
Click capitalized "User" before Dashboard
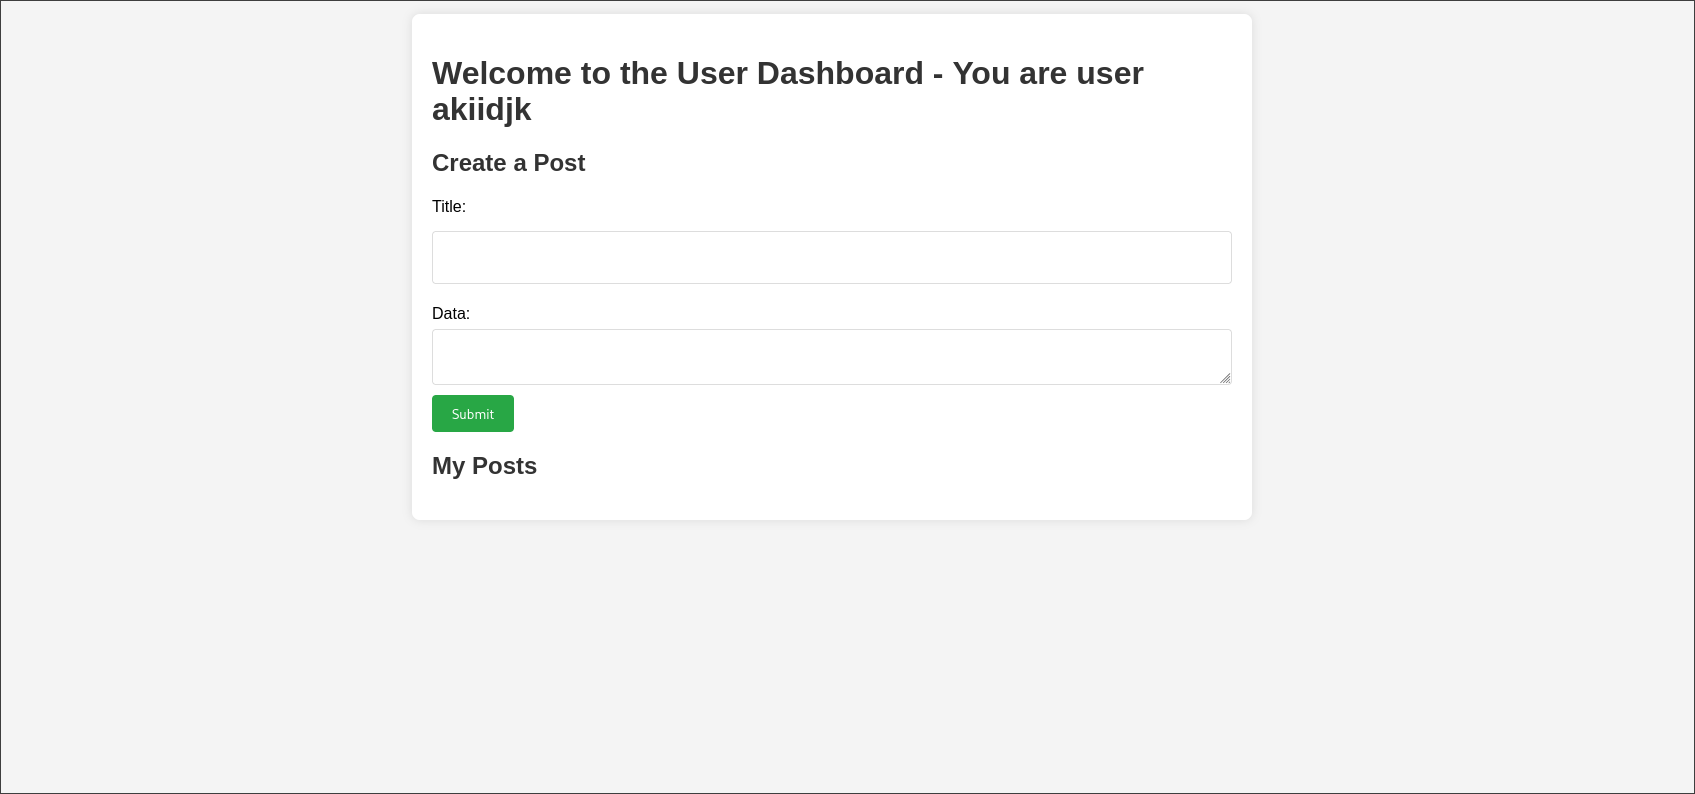pyautogui.click(x=712, y=74)
